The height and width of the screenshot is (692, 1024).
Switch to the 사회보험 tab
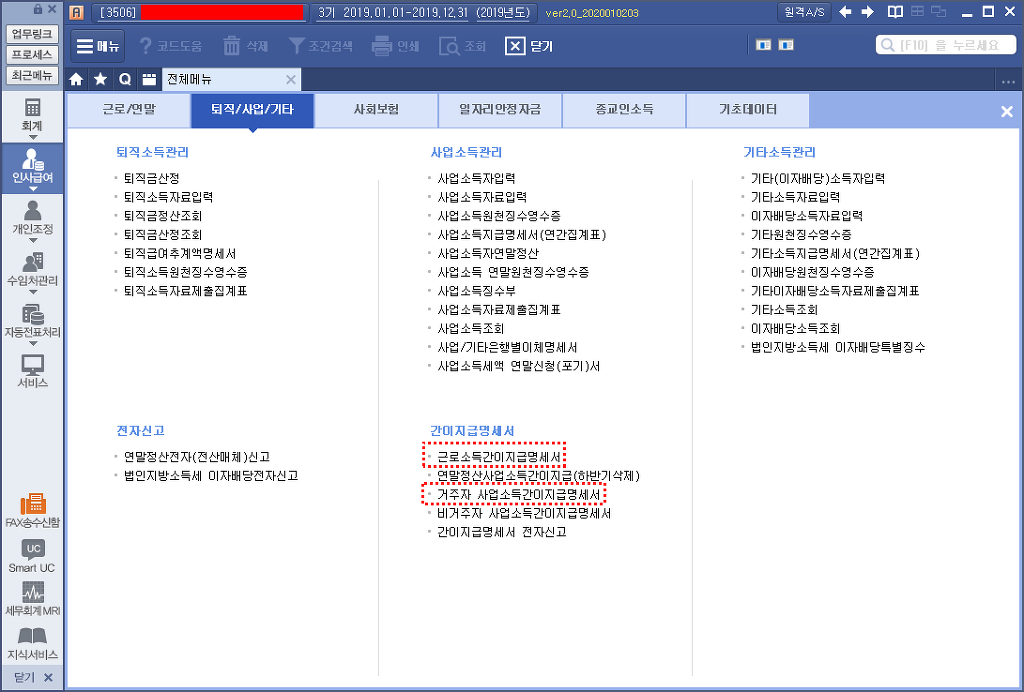click(376, 110)
